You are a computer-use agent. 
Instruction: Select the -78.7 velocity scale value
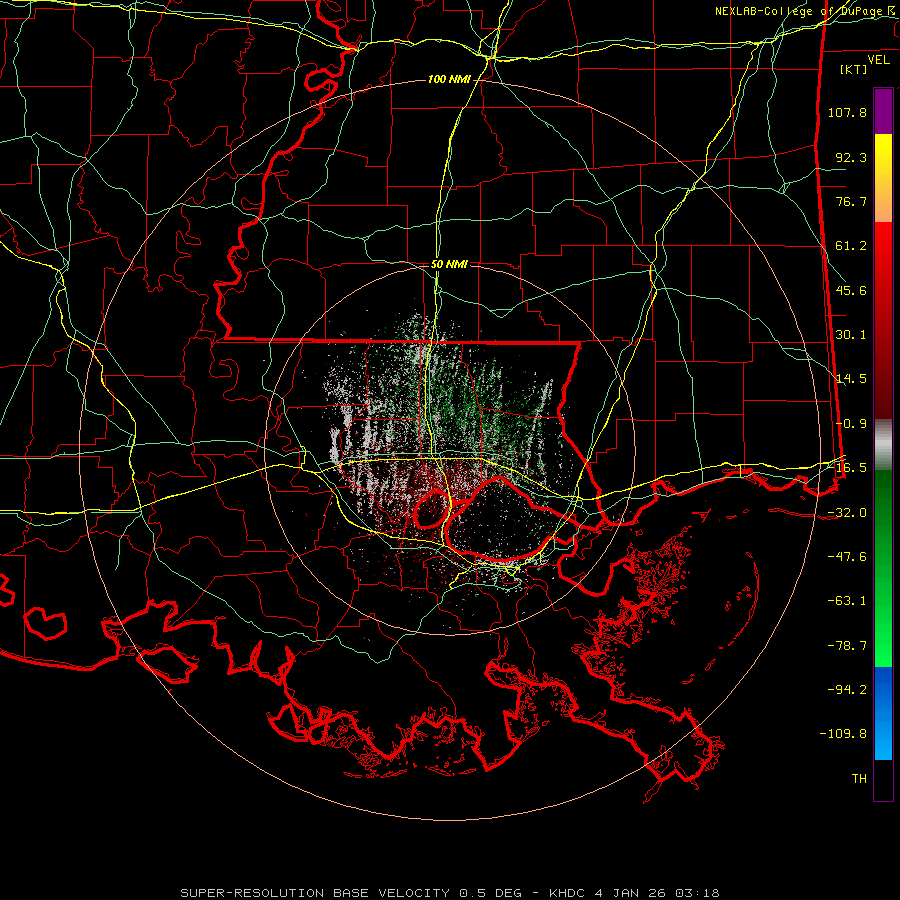tap(847, 646)
